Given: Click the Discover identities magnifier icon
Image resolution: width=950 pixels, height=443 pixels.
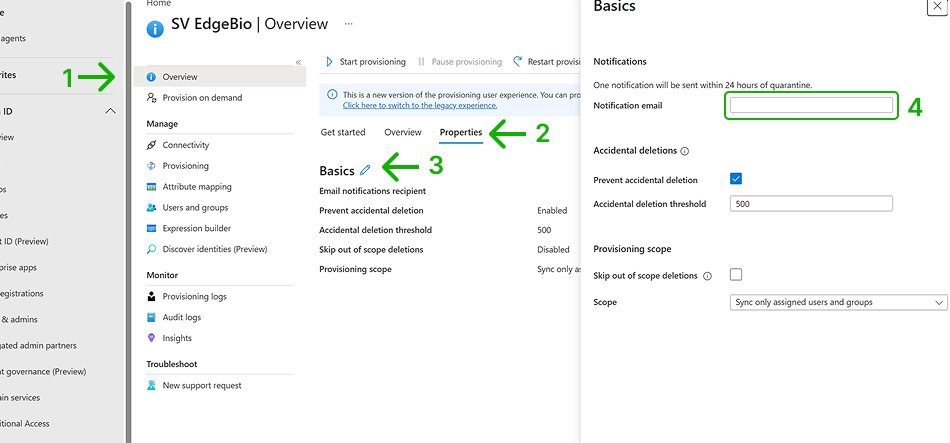Looking at the screenshot, I should click(151, 249).
